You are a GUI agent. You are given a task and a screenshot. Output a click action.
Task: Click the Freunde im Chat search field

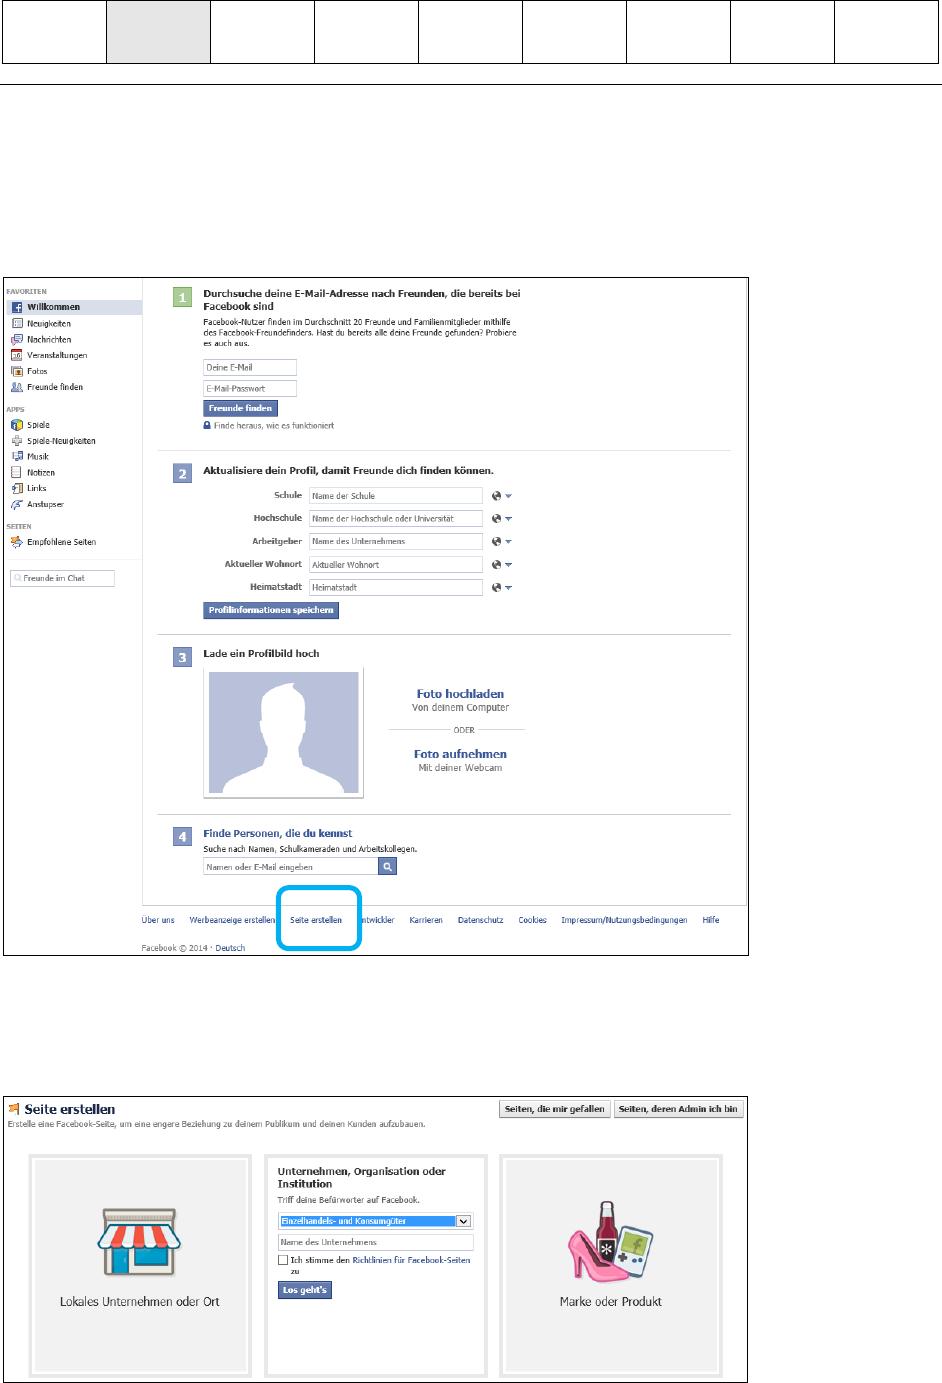coord(62,578)
